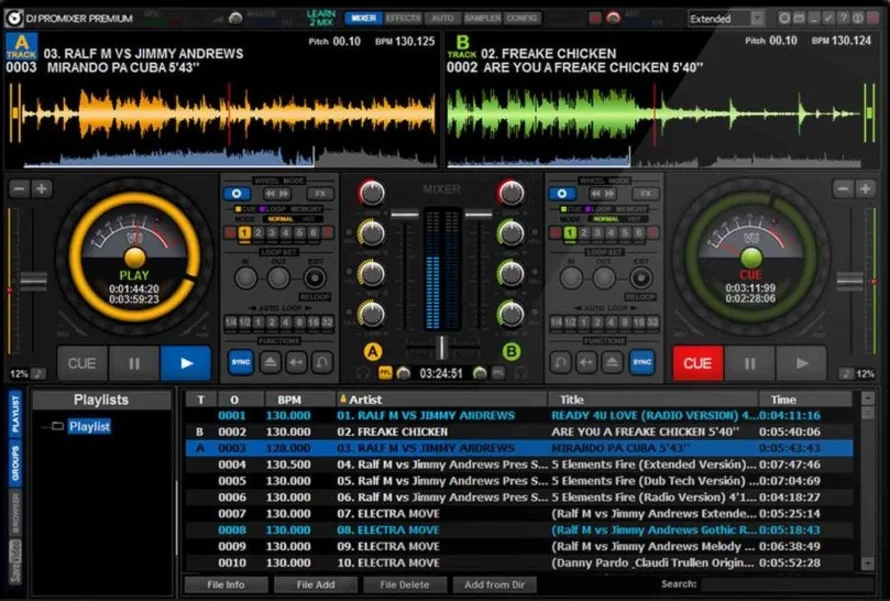Click channel B gain knob

point(511,193)
